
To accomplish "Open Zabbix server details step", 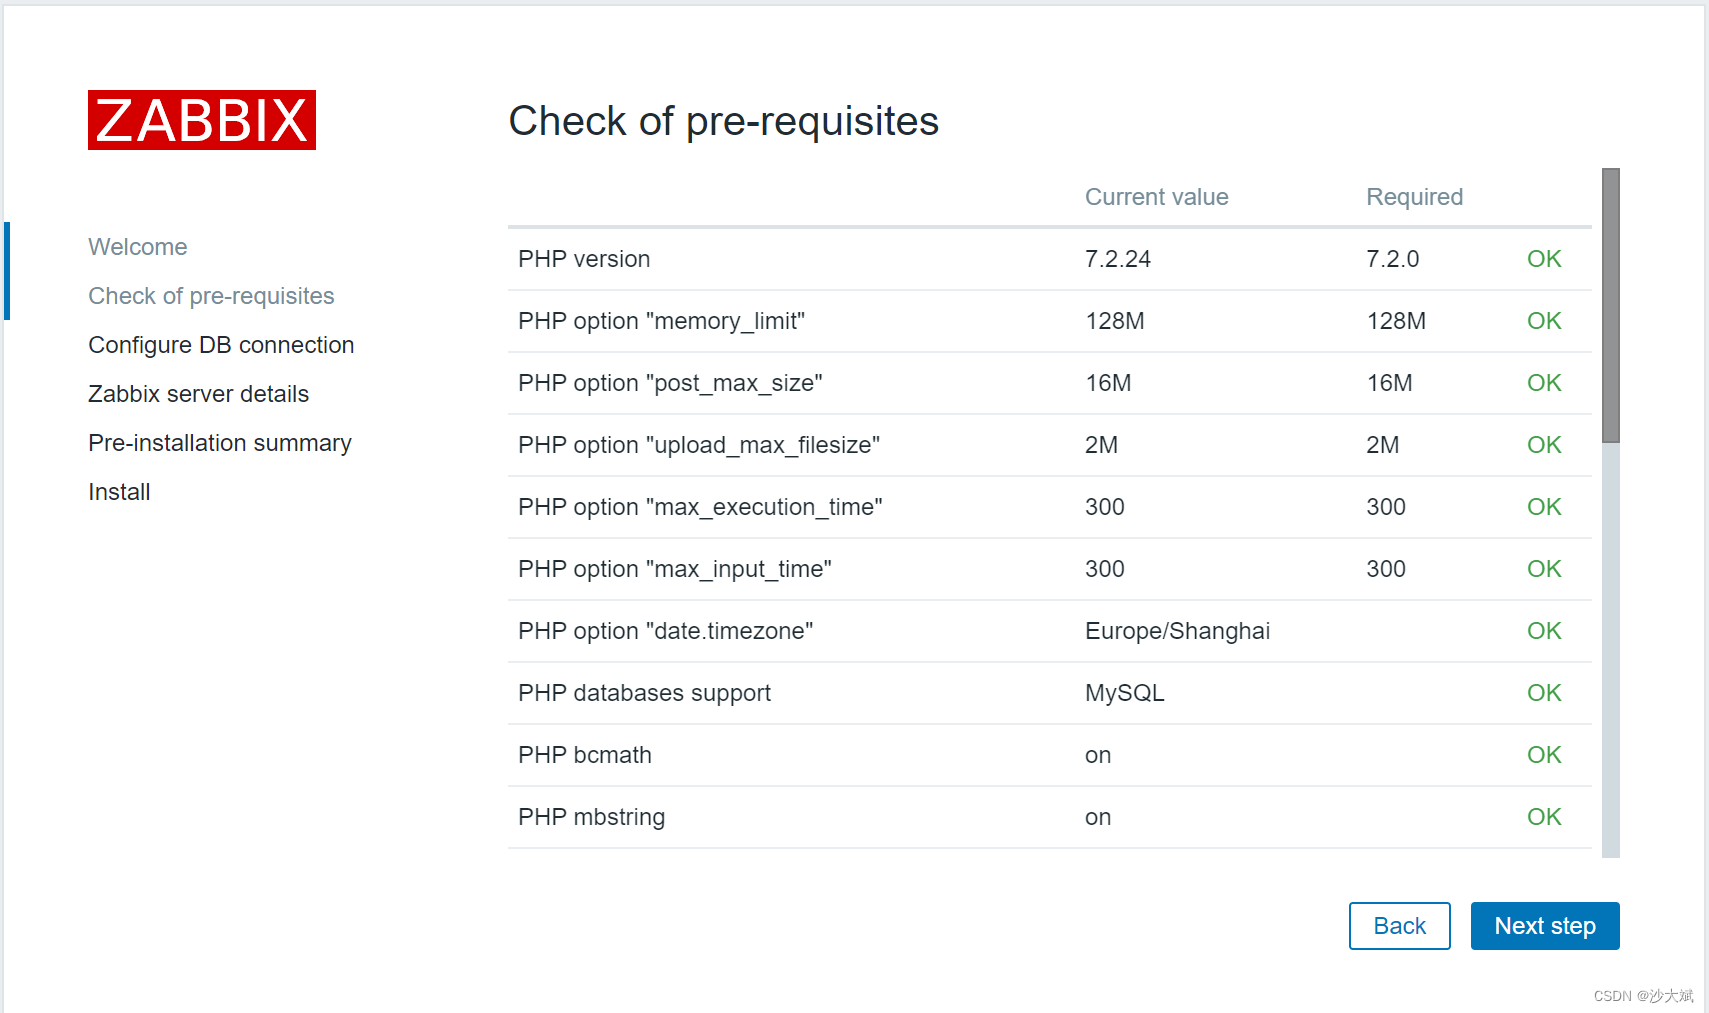I will pos(198,394).
